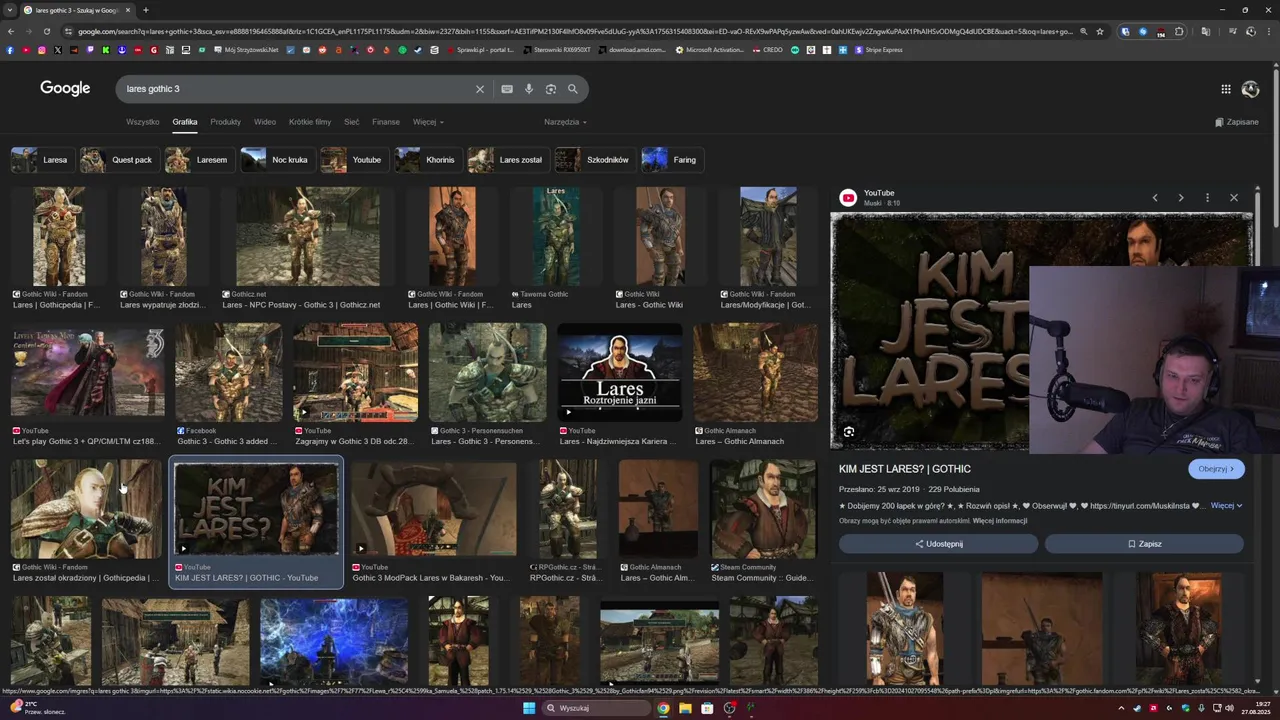Submit search with magnifying glass icon
This screenshot has height=720, width=1280.
coord(573,89)
